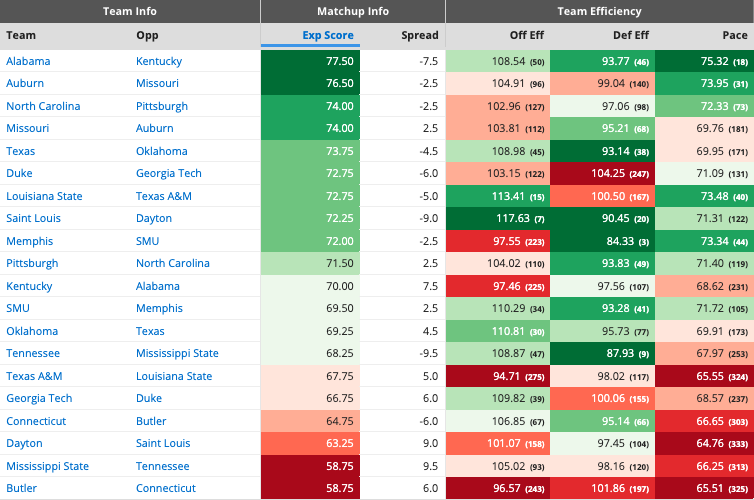Open Saint Louis in the Team column

(33, 218)
